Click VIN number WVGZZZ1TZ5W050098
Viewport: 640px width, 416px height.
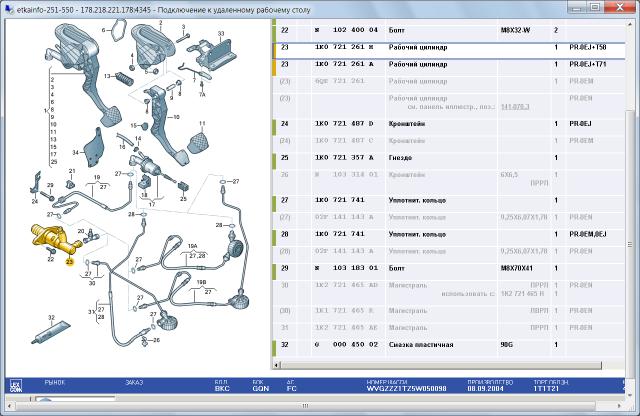tap(406, 389)
